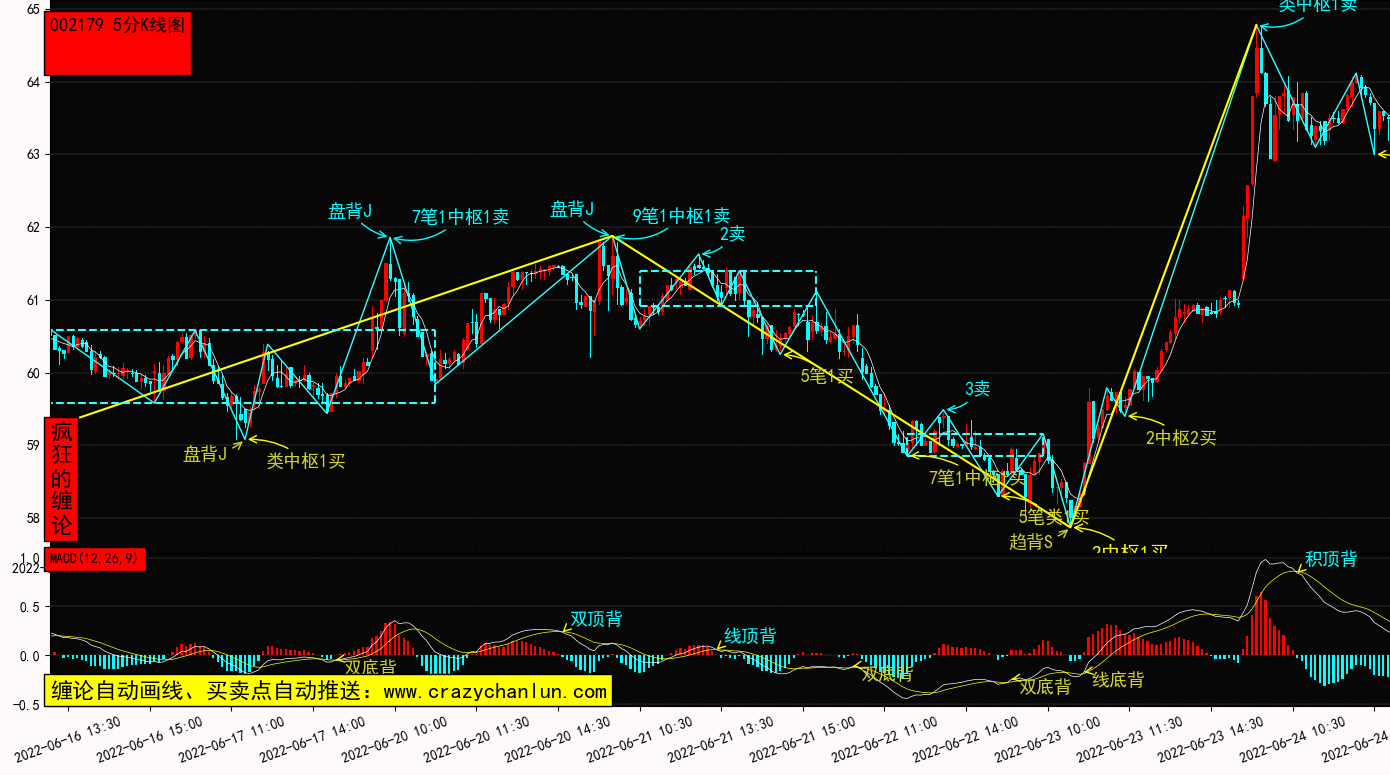Click the 线顶背 MACD annotation
The height and width of the screenshot is (775, 1390).
point(750,636)
